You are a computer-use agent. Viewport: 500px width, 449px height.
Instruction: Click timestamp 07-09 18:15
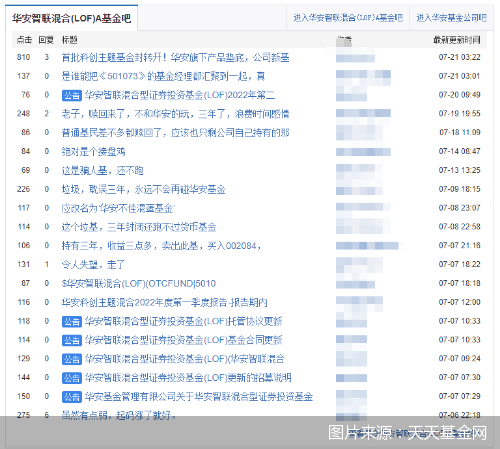click(459, 189)
